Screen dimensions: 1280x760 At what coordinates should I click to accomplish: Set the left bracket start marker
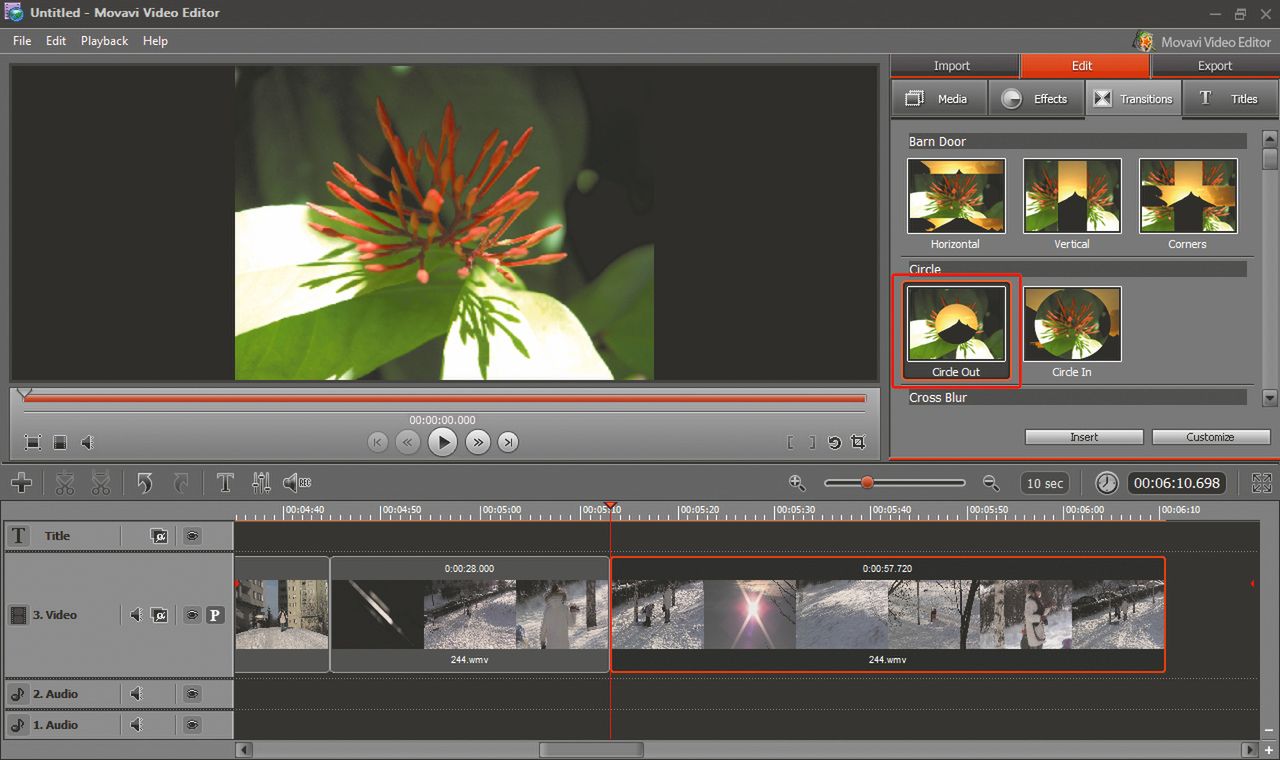pyautogui.click(x=790, y=442)
